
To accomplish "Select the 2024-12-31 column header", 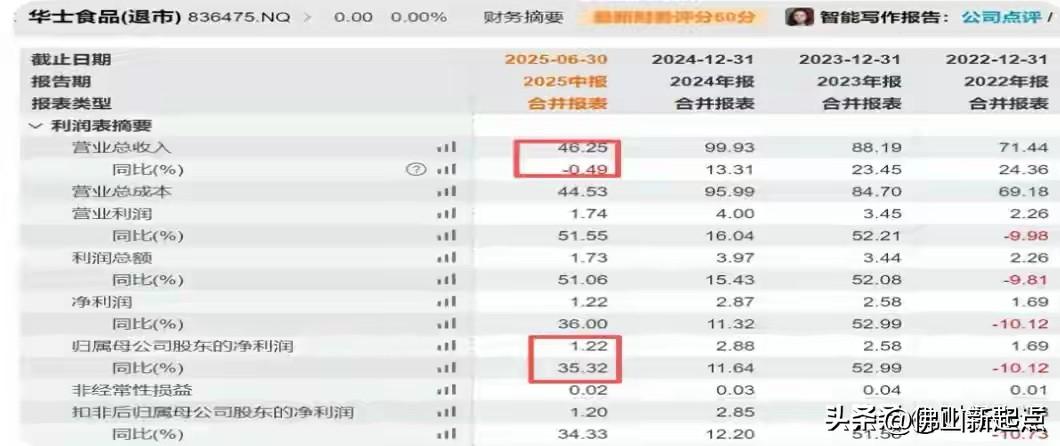I will (x=703, y=59).
